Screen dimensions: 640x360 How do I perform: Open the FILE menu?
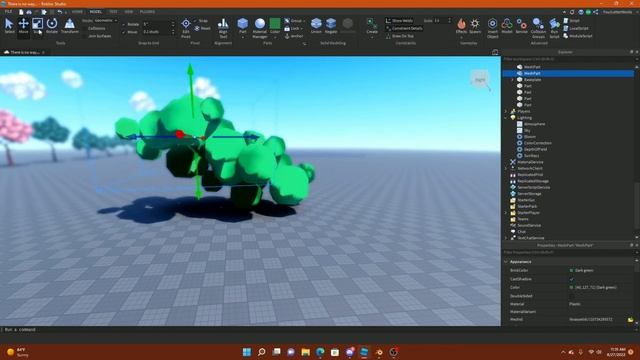8,12
